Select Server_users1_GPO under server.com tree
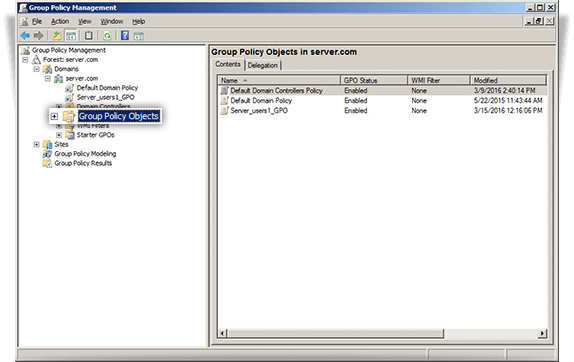Viewport: 574px width, 362px height. [x=105, y=97]
